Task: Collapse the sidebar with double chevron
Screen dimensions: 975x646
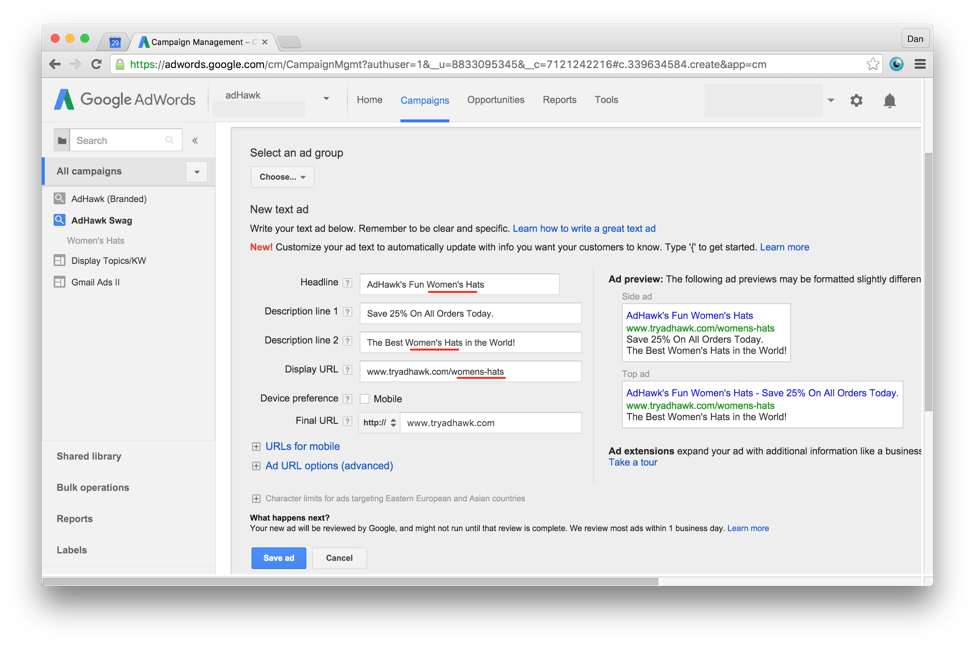Action: 195,141
